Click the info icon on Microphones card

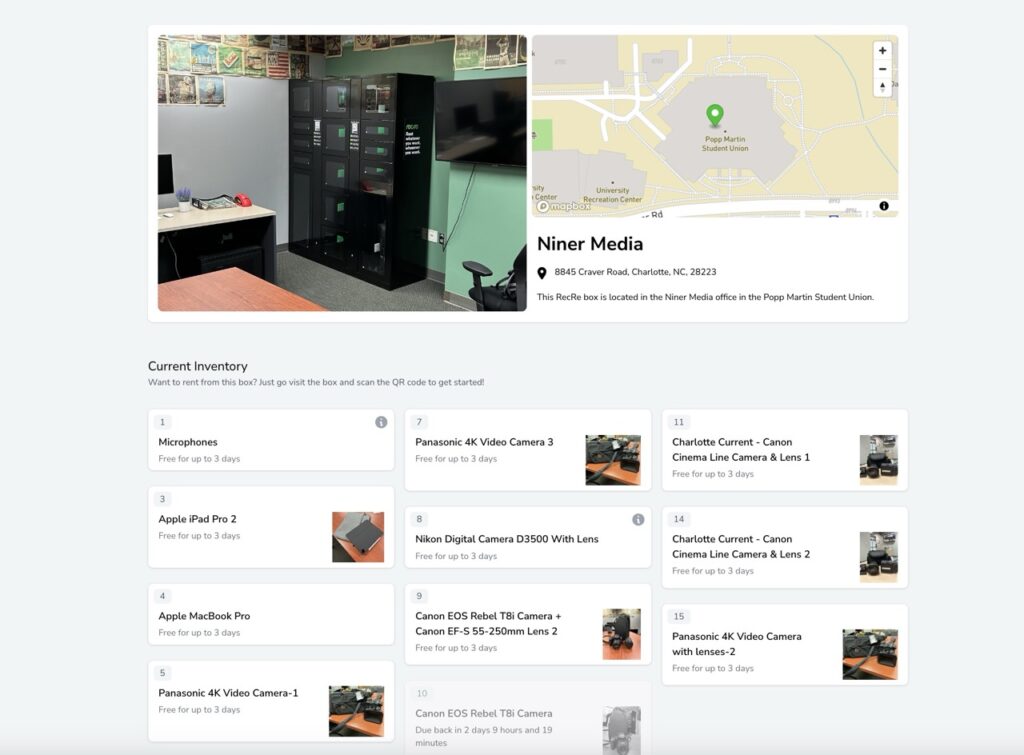(x=381, y=422)
